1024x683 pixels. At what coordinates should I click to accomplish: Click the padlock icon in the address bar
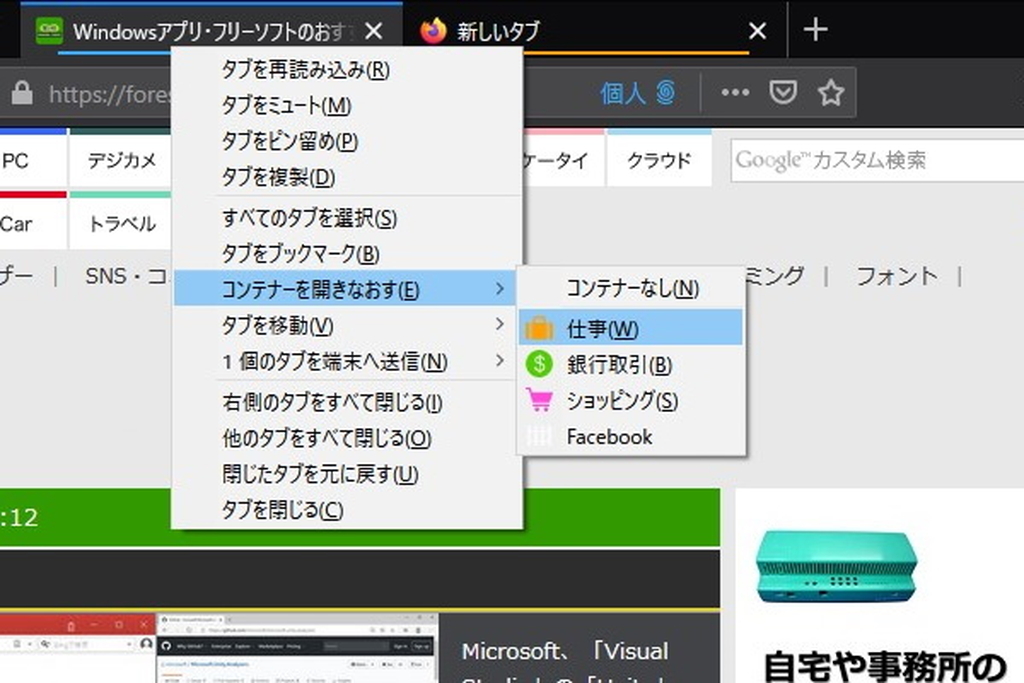[22, 93]
